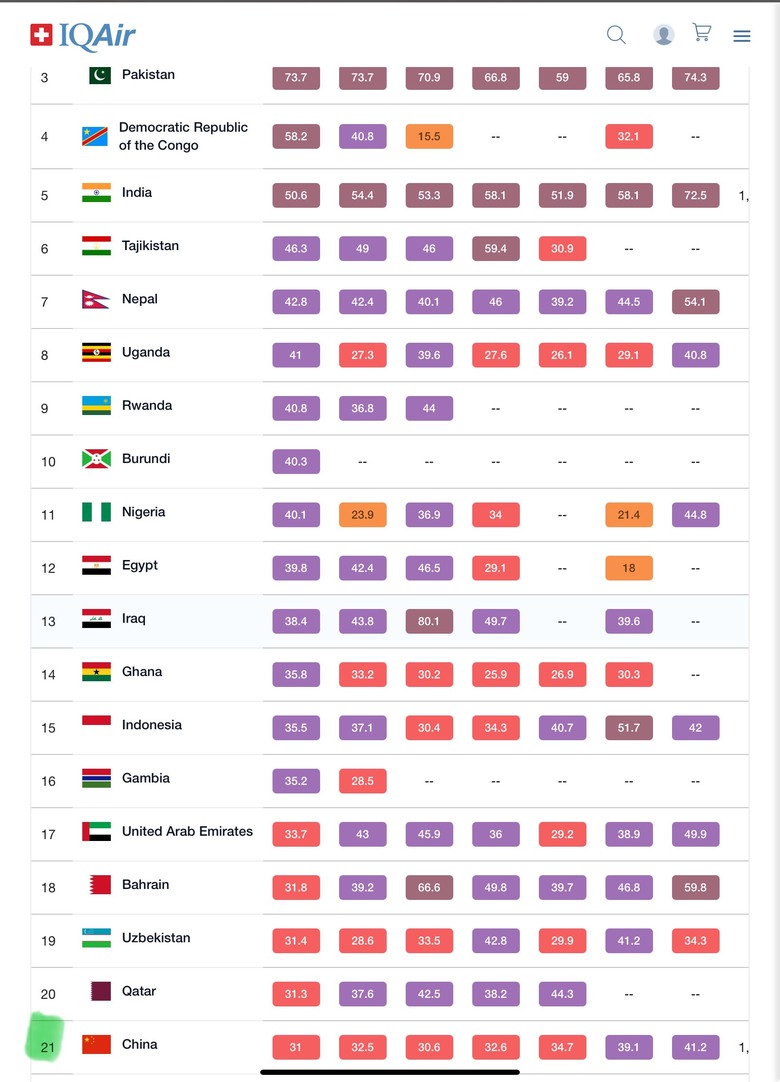Viewport: 780px width, 1082px height.
Task: Click the orange 15.5 value badge
Action: pyautogui.click(x=429, y=136)
